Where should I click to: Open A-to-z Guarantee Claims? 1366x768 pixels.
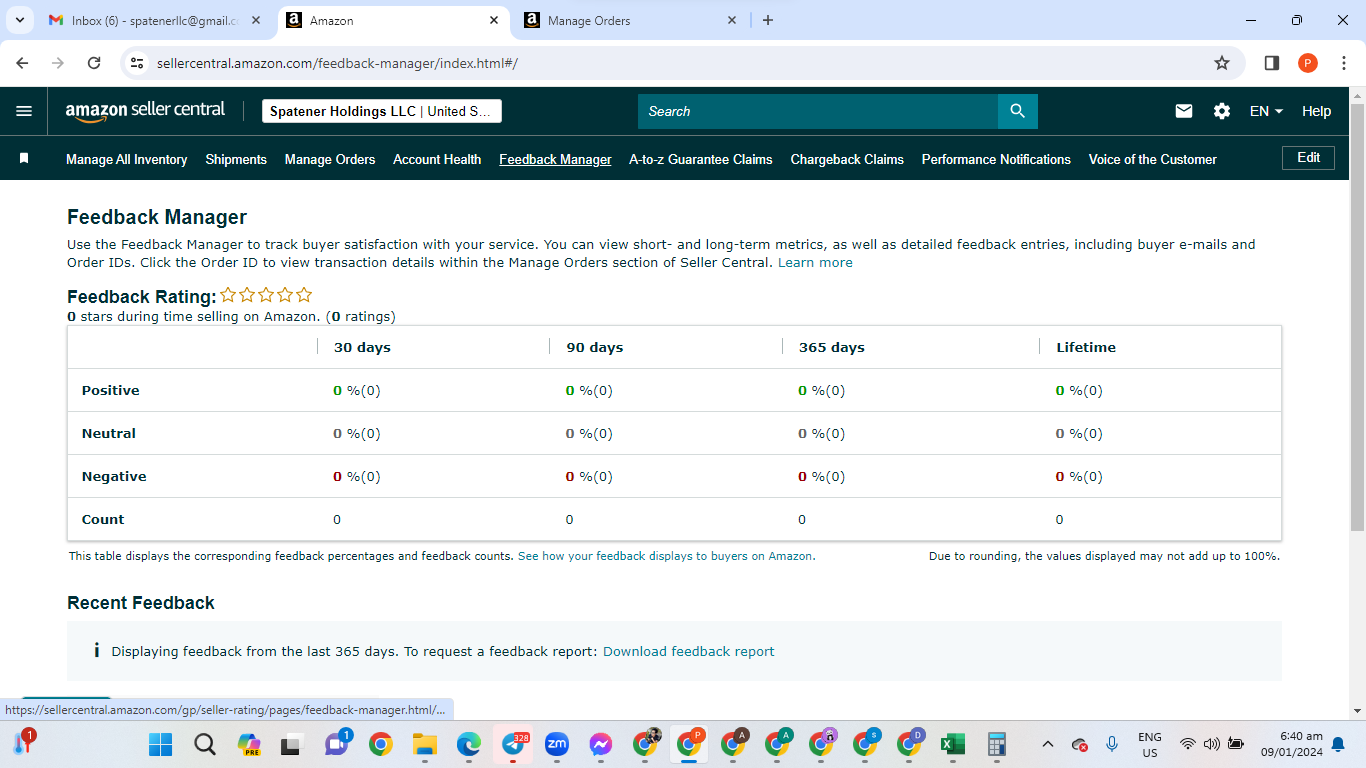(x=701, y=159)
